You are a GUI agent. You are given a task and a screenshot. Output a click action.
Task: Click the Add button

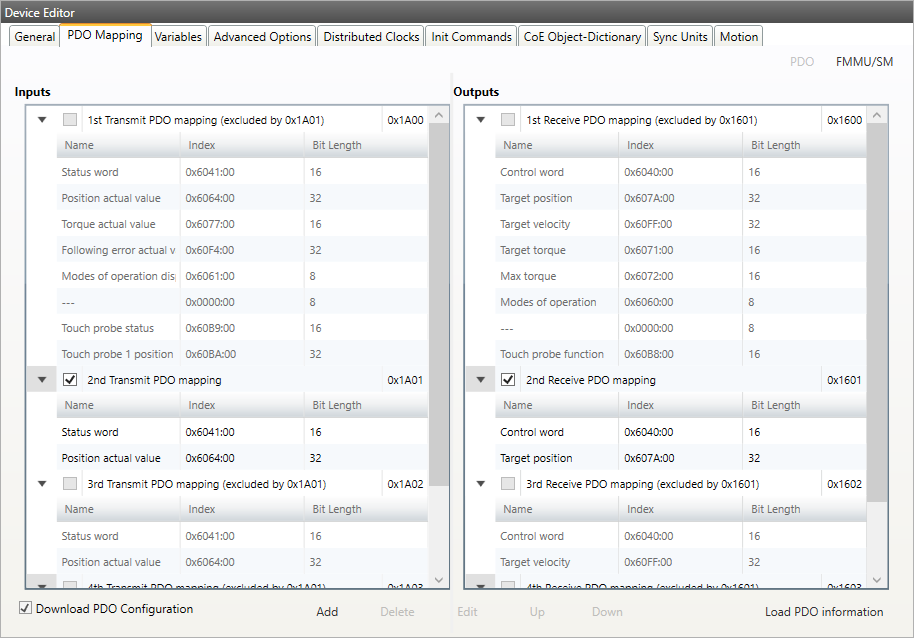coord(327,612)
